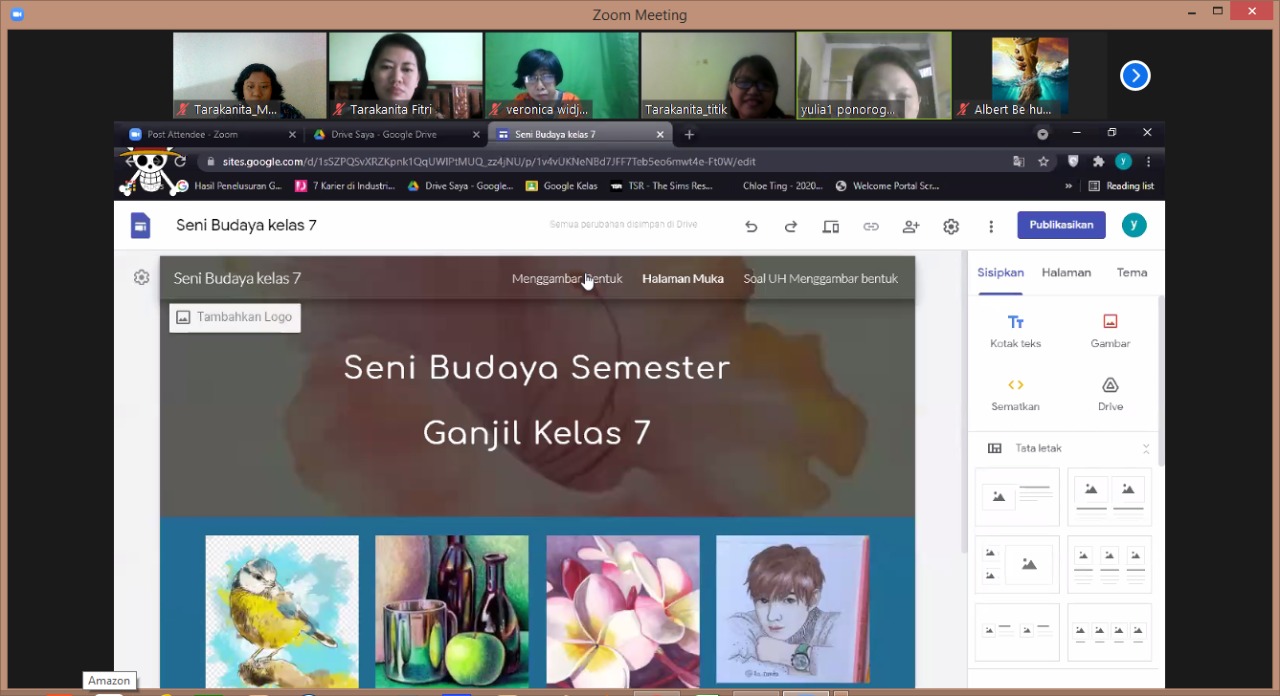Click the shield extension icon in Chrome
Screen dimensions: 1280x696
coord(1074,161)
